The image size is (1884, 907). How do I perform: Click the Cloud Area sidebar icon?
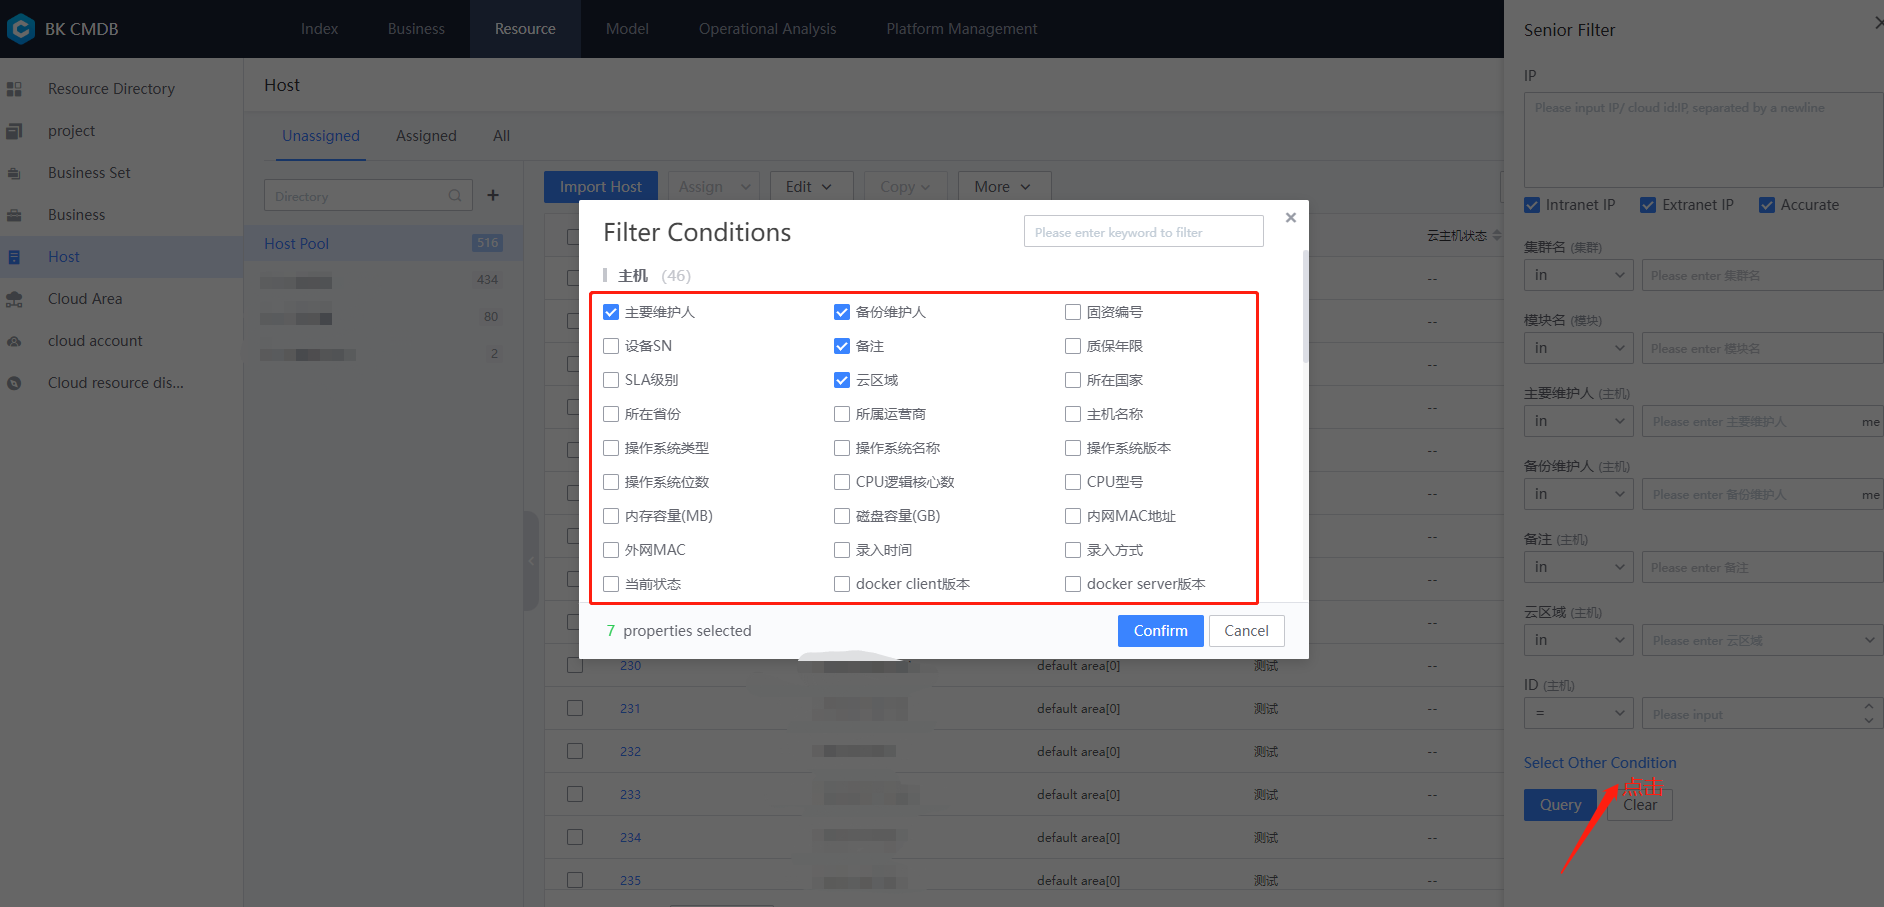14,299
